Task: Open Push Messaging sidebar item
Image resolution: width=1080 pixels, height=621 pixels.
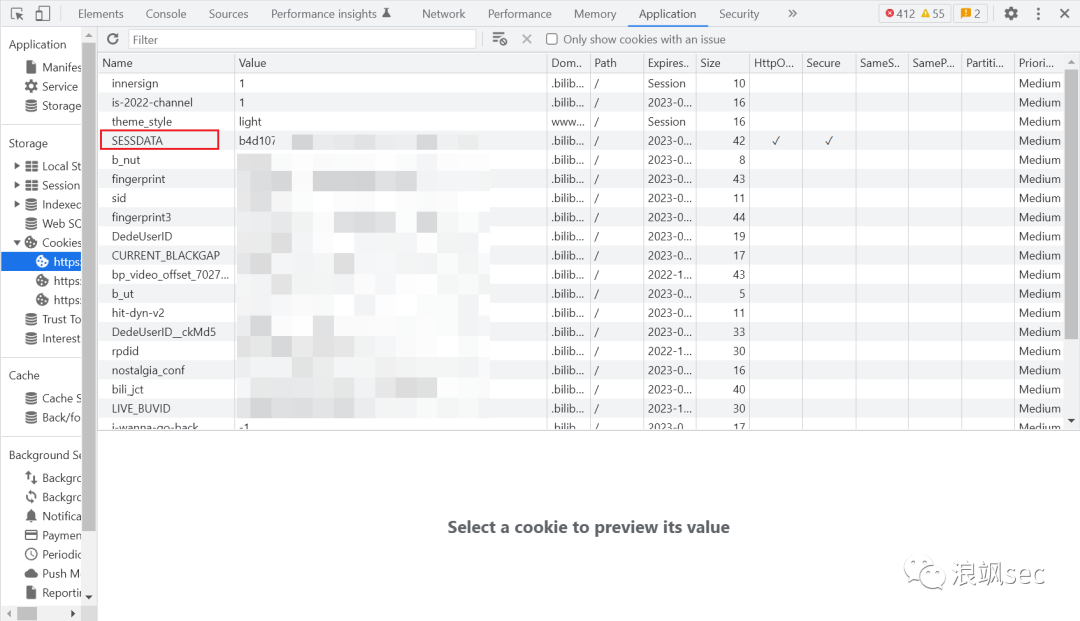Action: coord(53,573)
